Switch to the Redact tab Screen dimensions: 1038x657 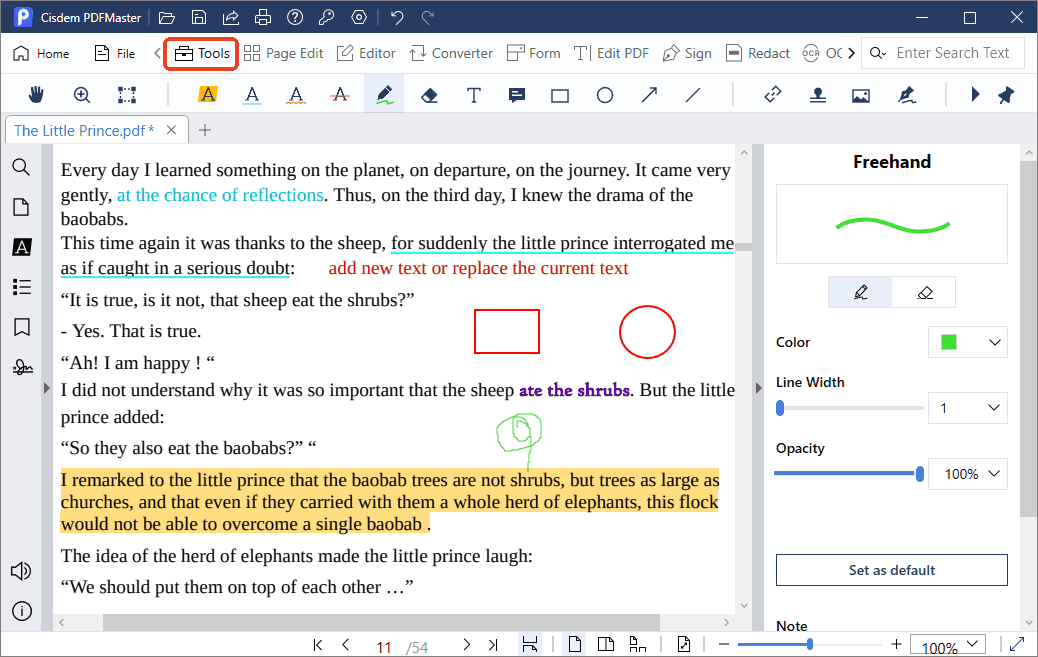[758, 53]
